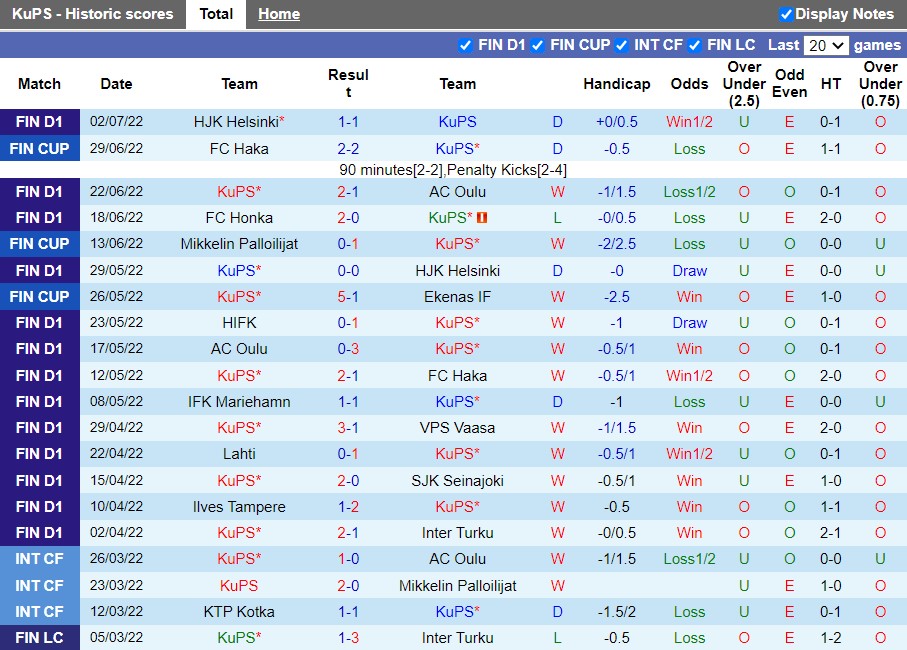Click the KTP Kotka team name

(239, 612)
